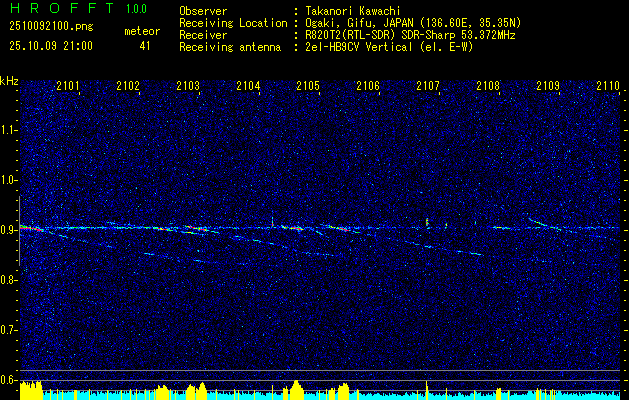The height and width of the screenshot is (400, 629).
Task: Click the 2105 time marker
Action: tap(308, 85)
